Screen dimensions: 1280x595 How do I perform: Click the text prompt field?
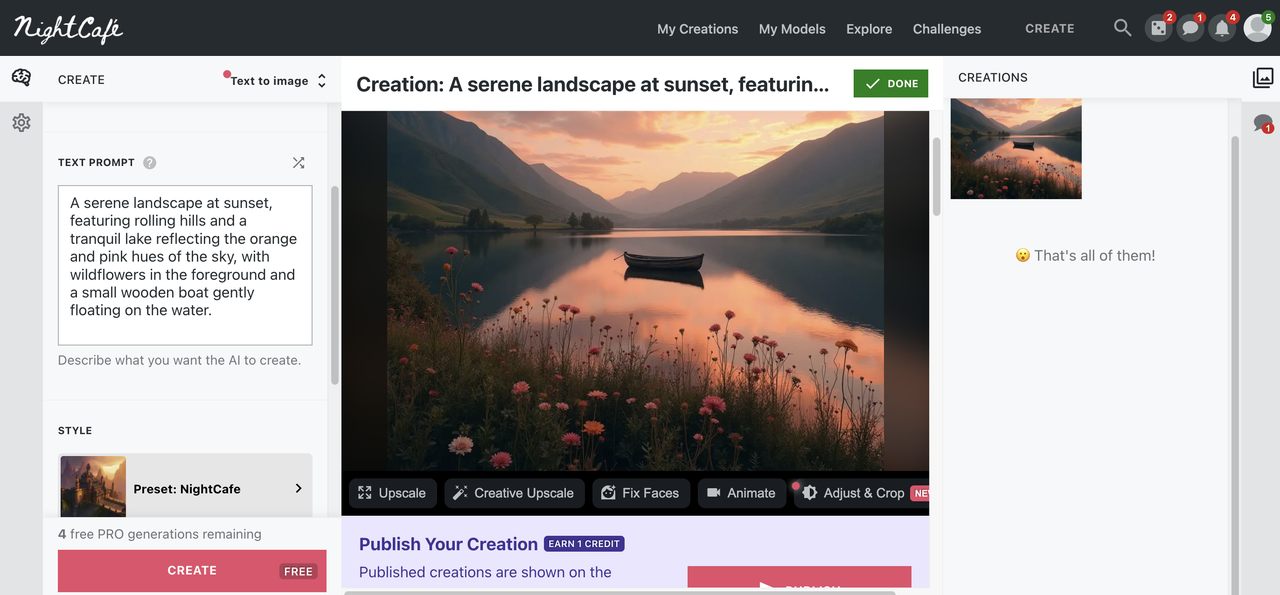click(185, 265)
